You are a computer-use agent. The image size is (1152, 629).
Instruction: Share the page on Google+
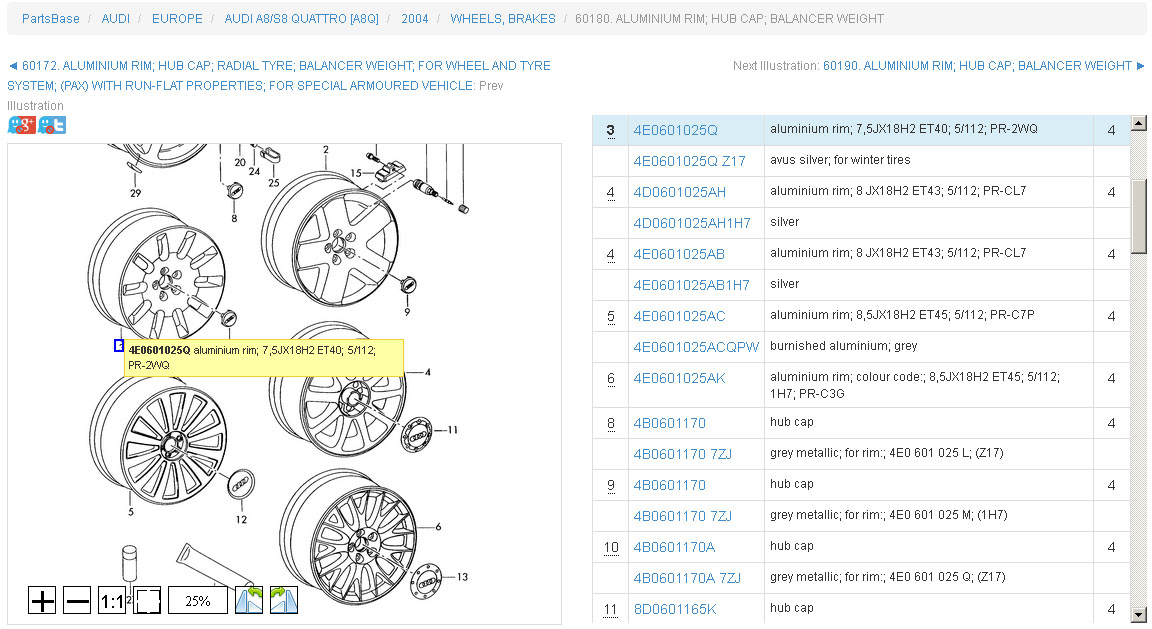click(x=22, y=125)
